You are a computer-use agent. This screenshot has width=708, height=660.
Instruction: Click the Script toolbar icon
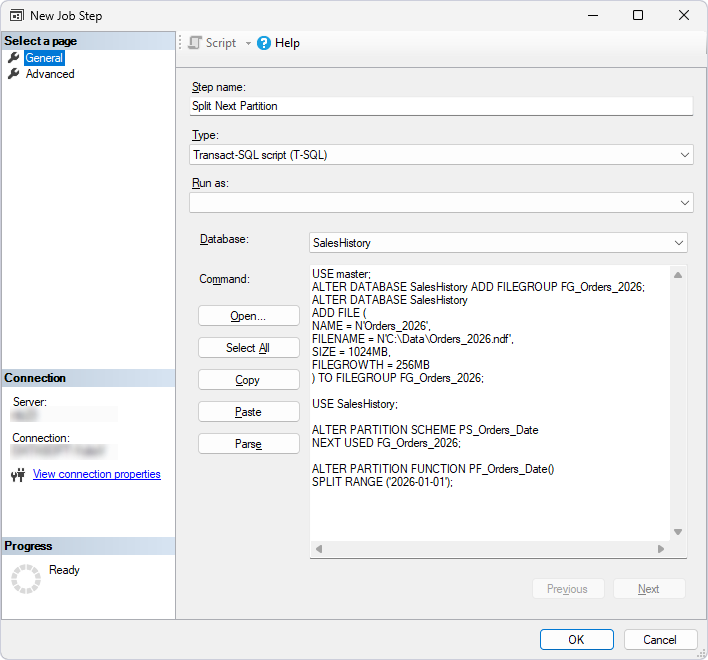pos(195,43)
